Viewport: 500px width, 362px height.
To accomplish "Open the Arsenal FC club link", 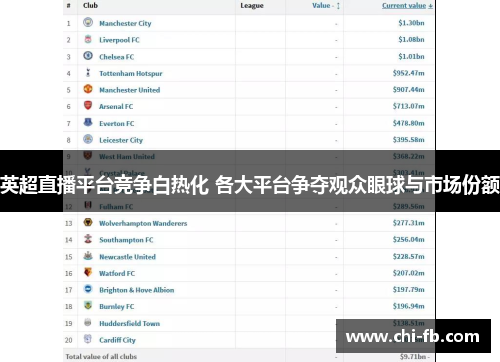I will [116, 107].
